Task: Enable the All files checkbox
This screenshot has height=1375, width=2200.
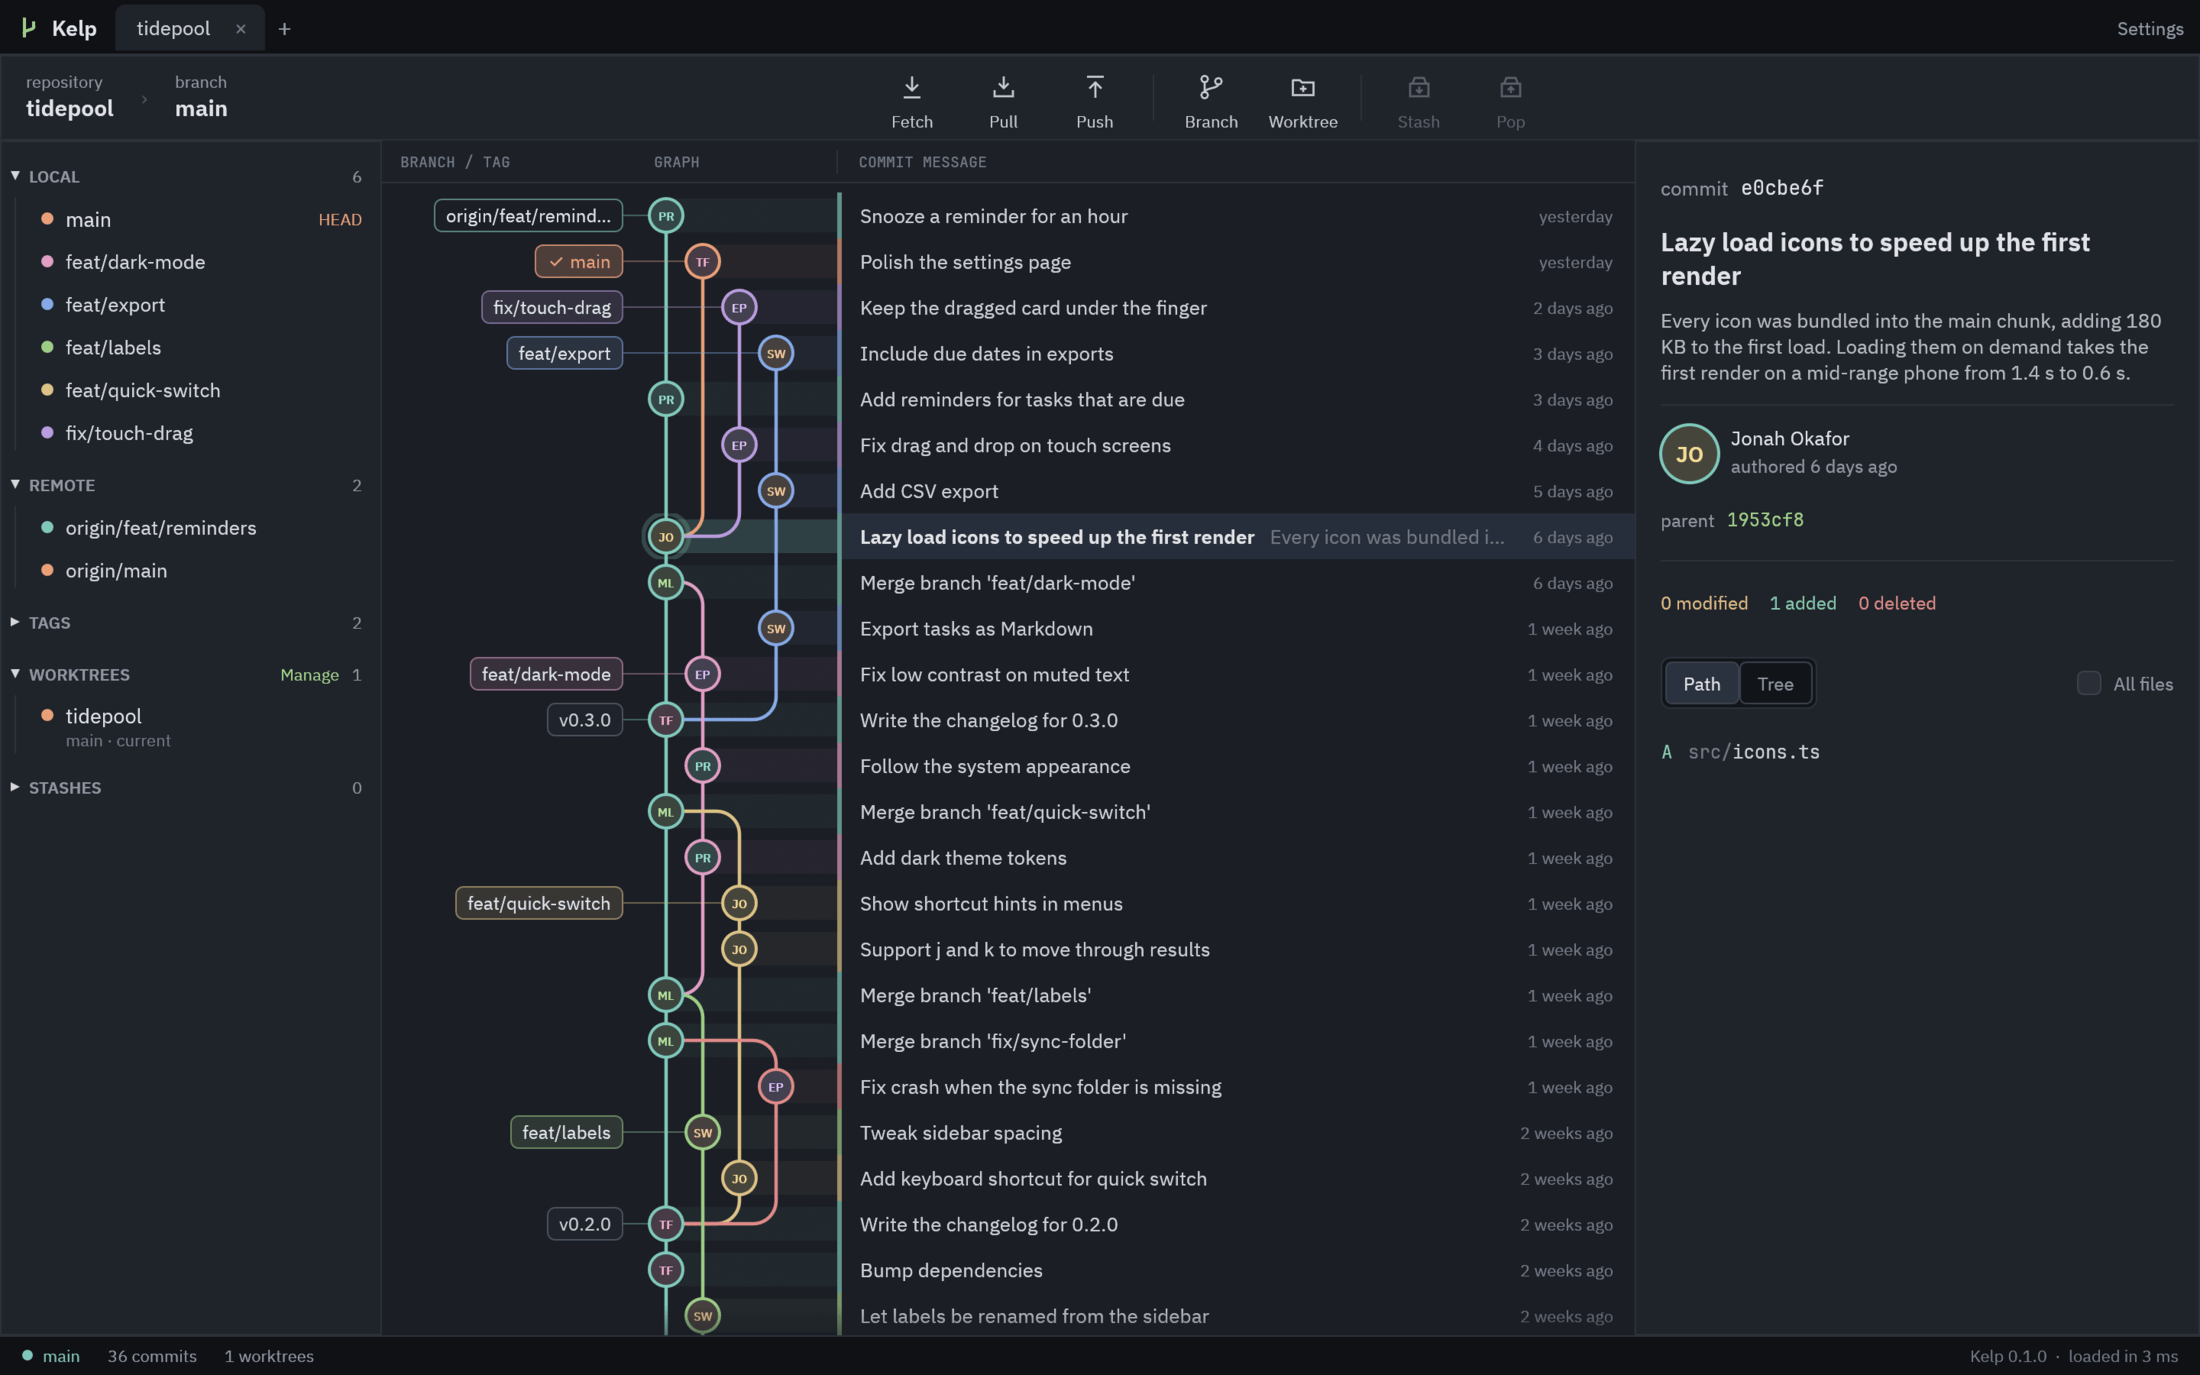Action: tap(2088, 683)
